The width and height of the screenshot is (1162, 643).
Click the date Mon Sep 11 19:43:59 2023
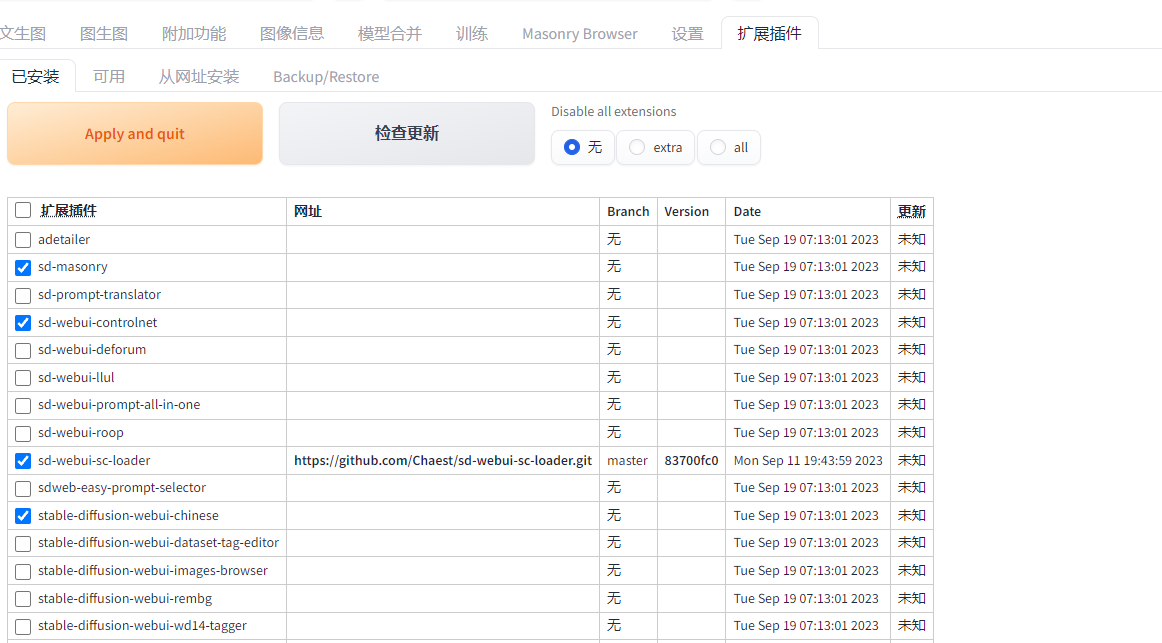tap(808, 460)
